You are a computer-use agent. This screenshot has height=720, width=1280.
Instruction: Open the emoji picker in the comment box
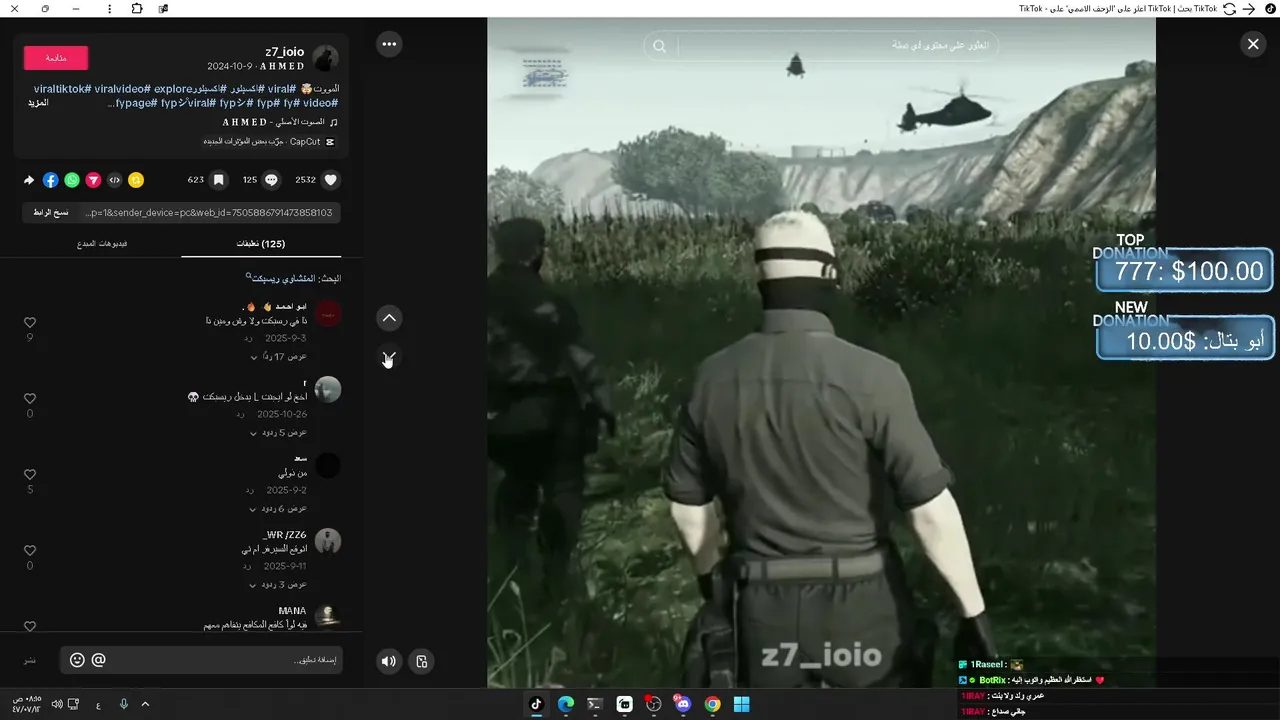pos(77,660)
